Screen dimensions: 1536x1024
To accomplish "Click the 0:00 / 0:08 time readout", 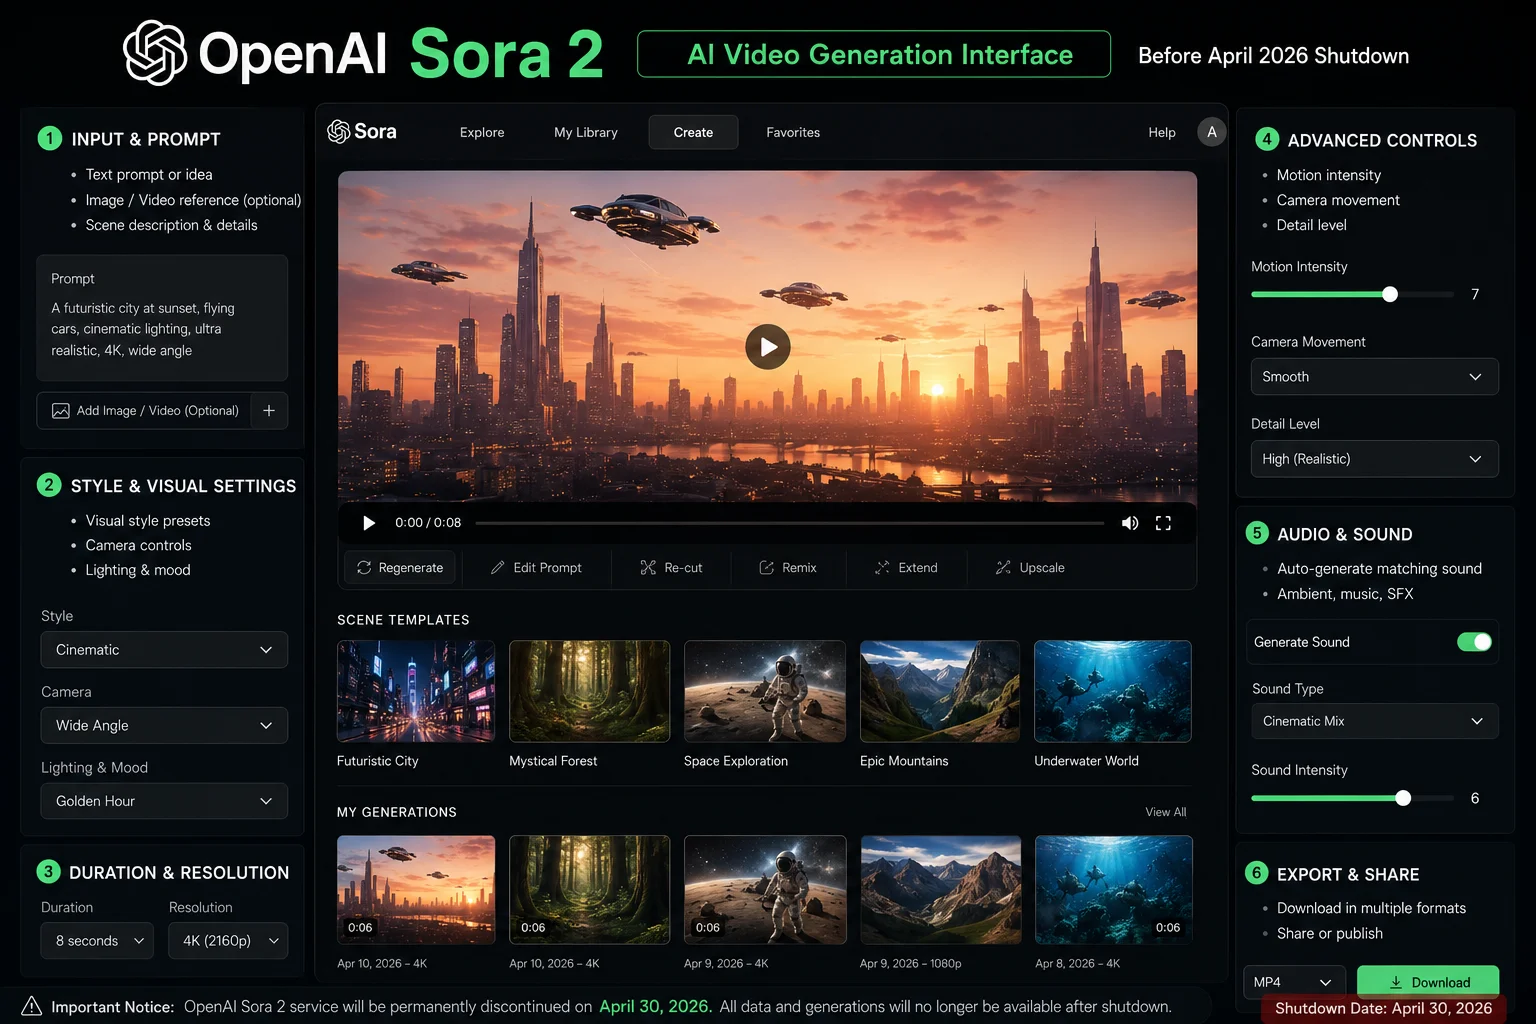I will click(x=428, y=523).
